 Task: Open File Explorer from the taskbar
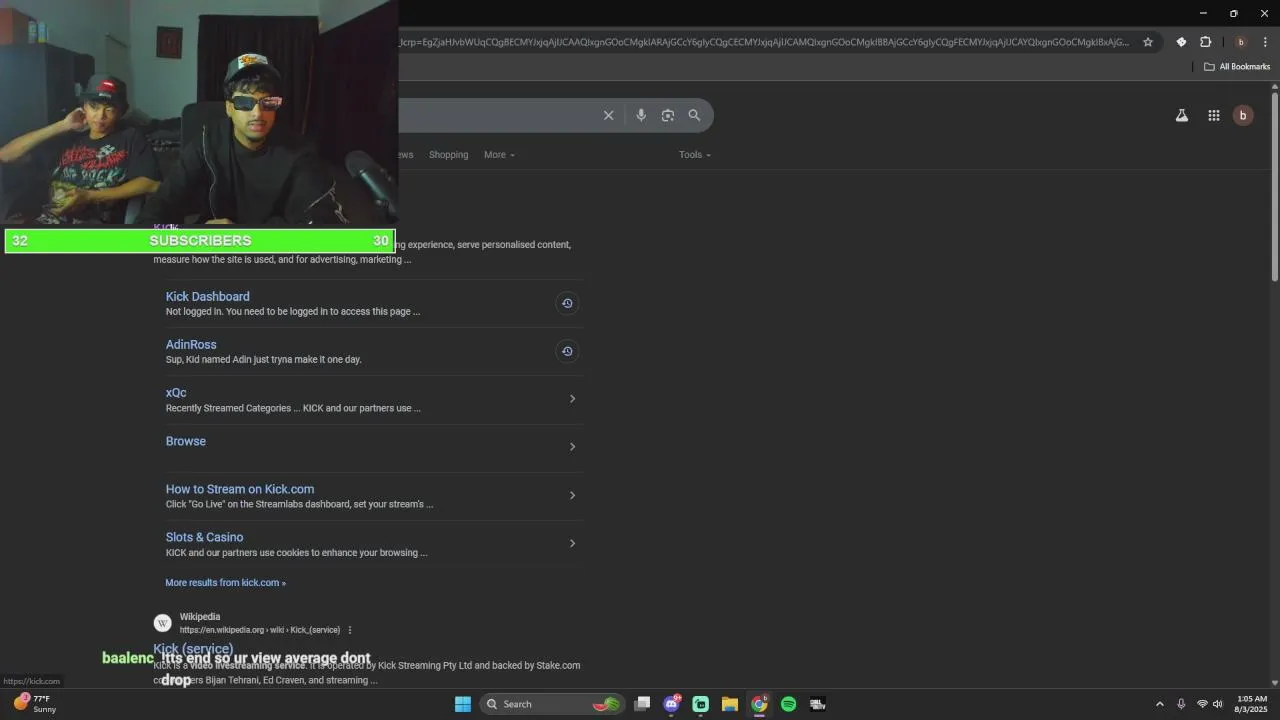[x=730, y=704]
